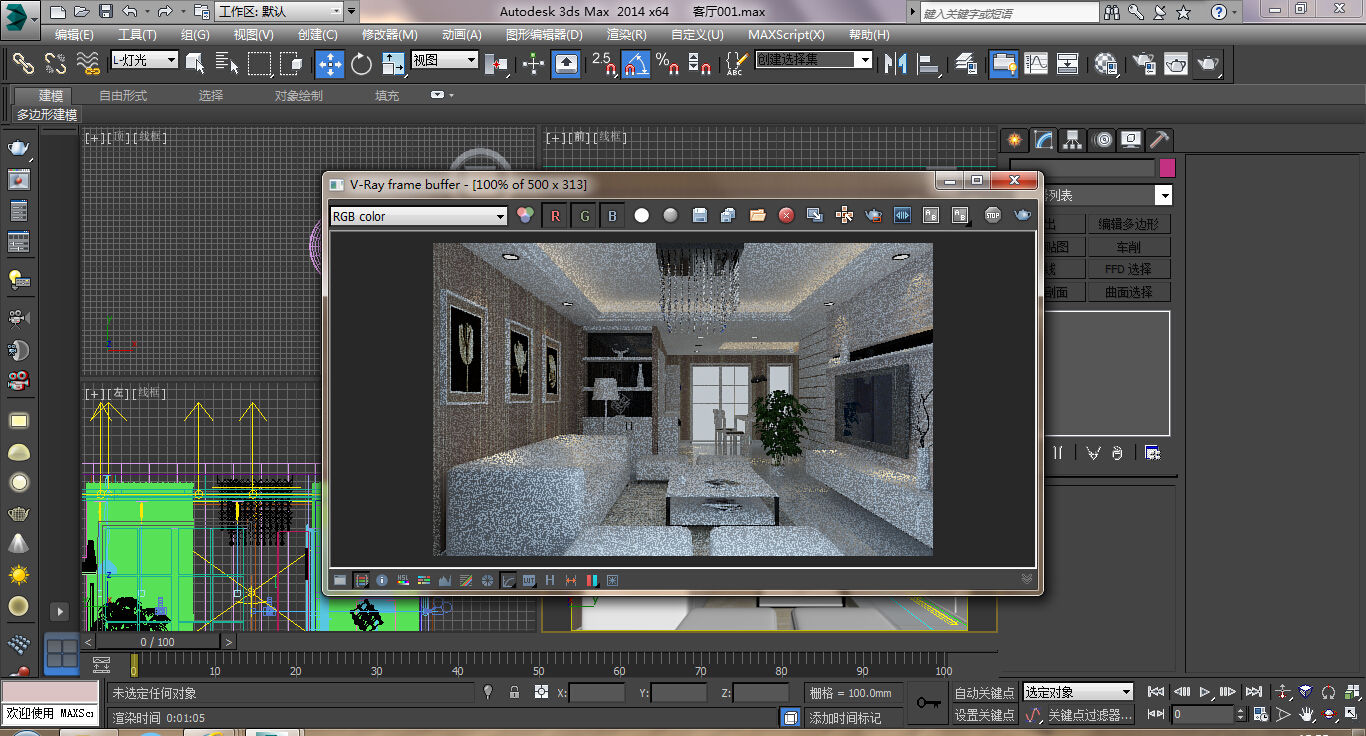Open the HSL color correction control
Image resolution: width=1366 pixels, height=736 pixels.
click(403, 580)
